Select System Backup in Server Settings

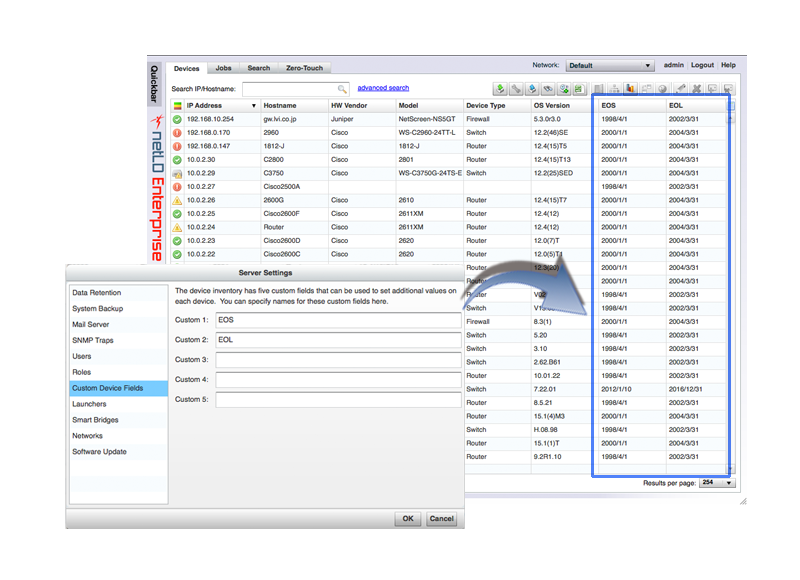coord(118,309)
